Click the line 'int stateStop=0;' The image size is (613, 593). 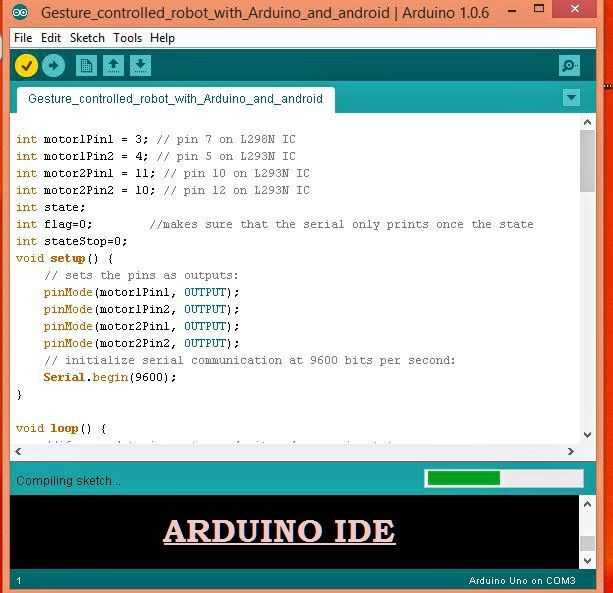coord(72,241)
